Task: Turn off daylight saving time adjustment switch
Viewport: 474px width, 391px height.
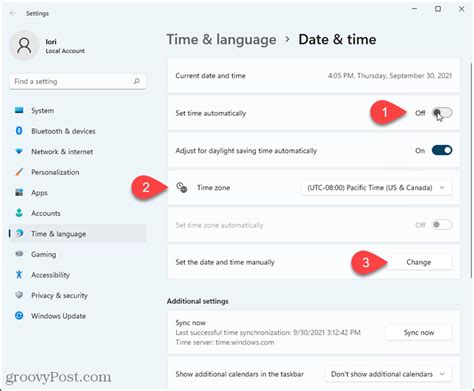Action: pos(442,150)
